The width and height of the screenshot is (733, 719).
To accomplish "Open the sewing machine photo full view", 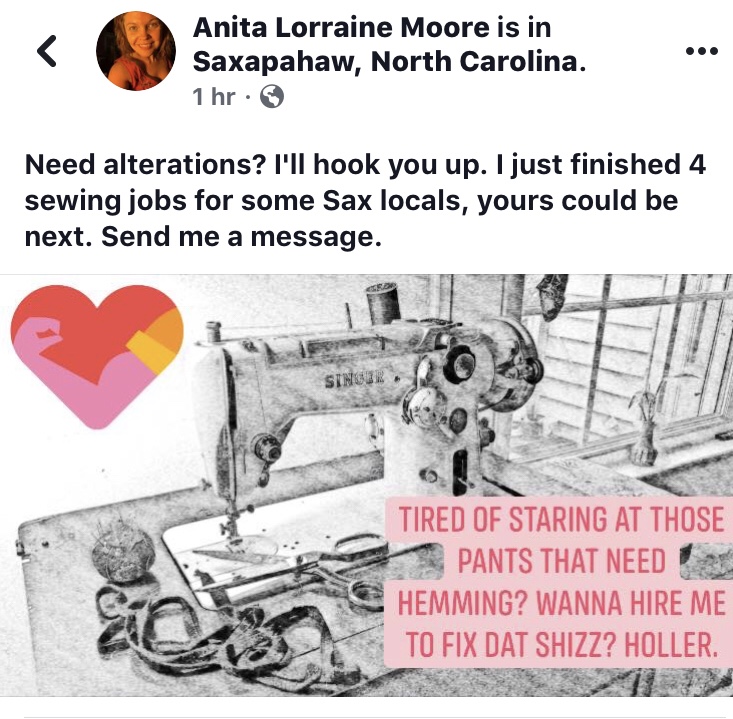I will [366, 485].
